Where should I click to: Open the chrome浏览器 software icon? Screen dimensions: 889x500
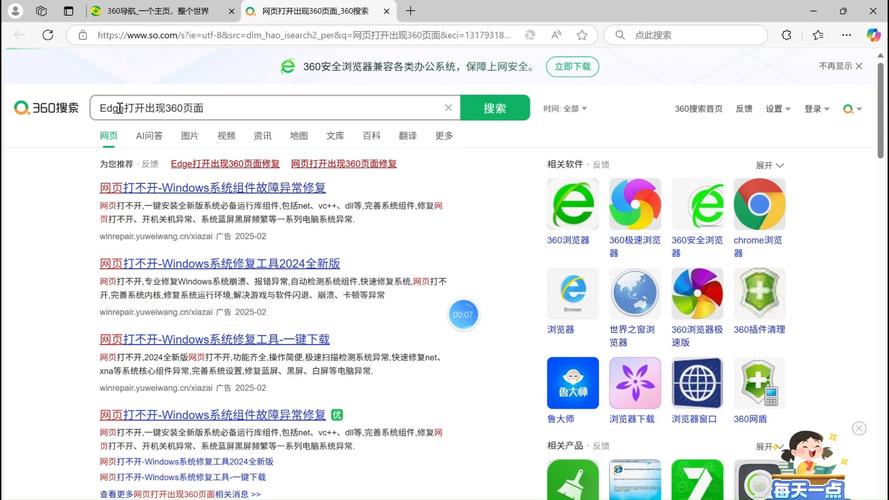coord(760,204)
